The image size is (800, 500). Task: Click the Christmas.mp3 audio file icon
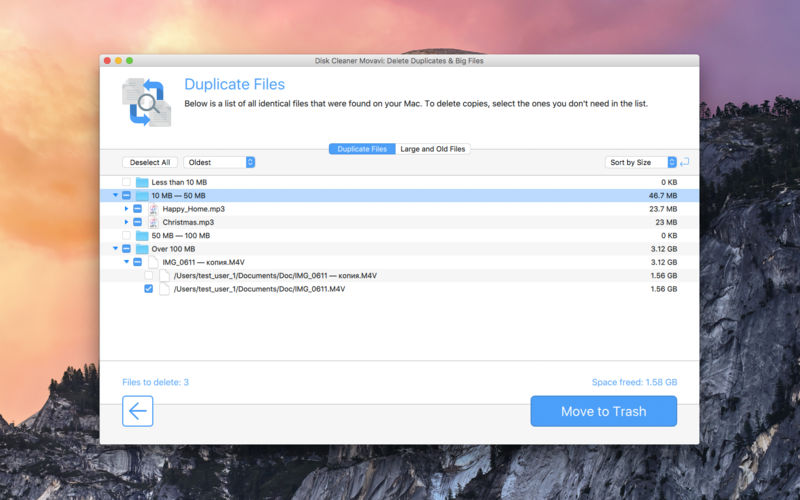(153, 222)
